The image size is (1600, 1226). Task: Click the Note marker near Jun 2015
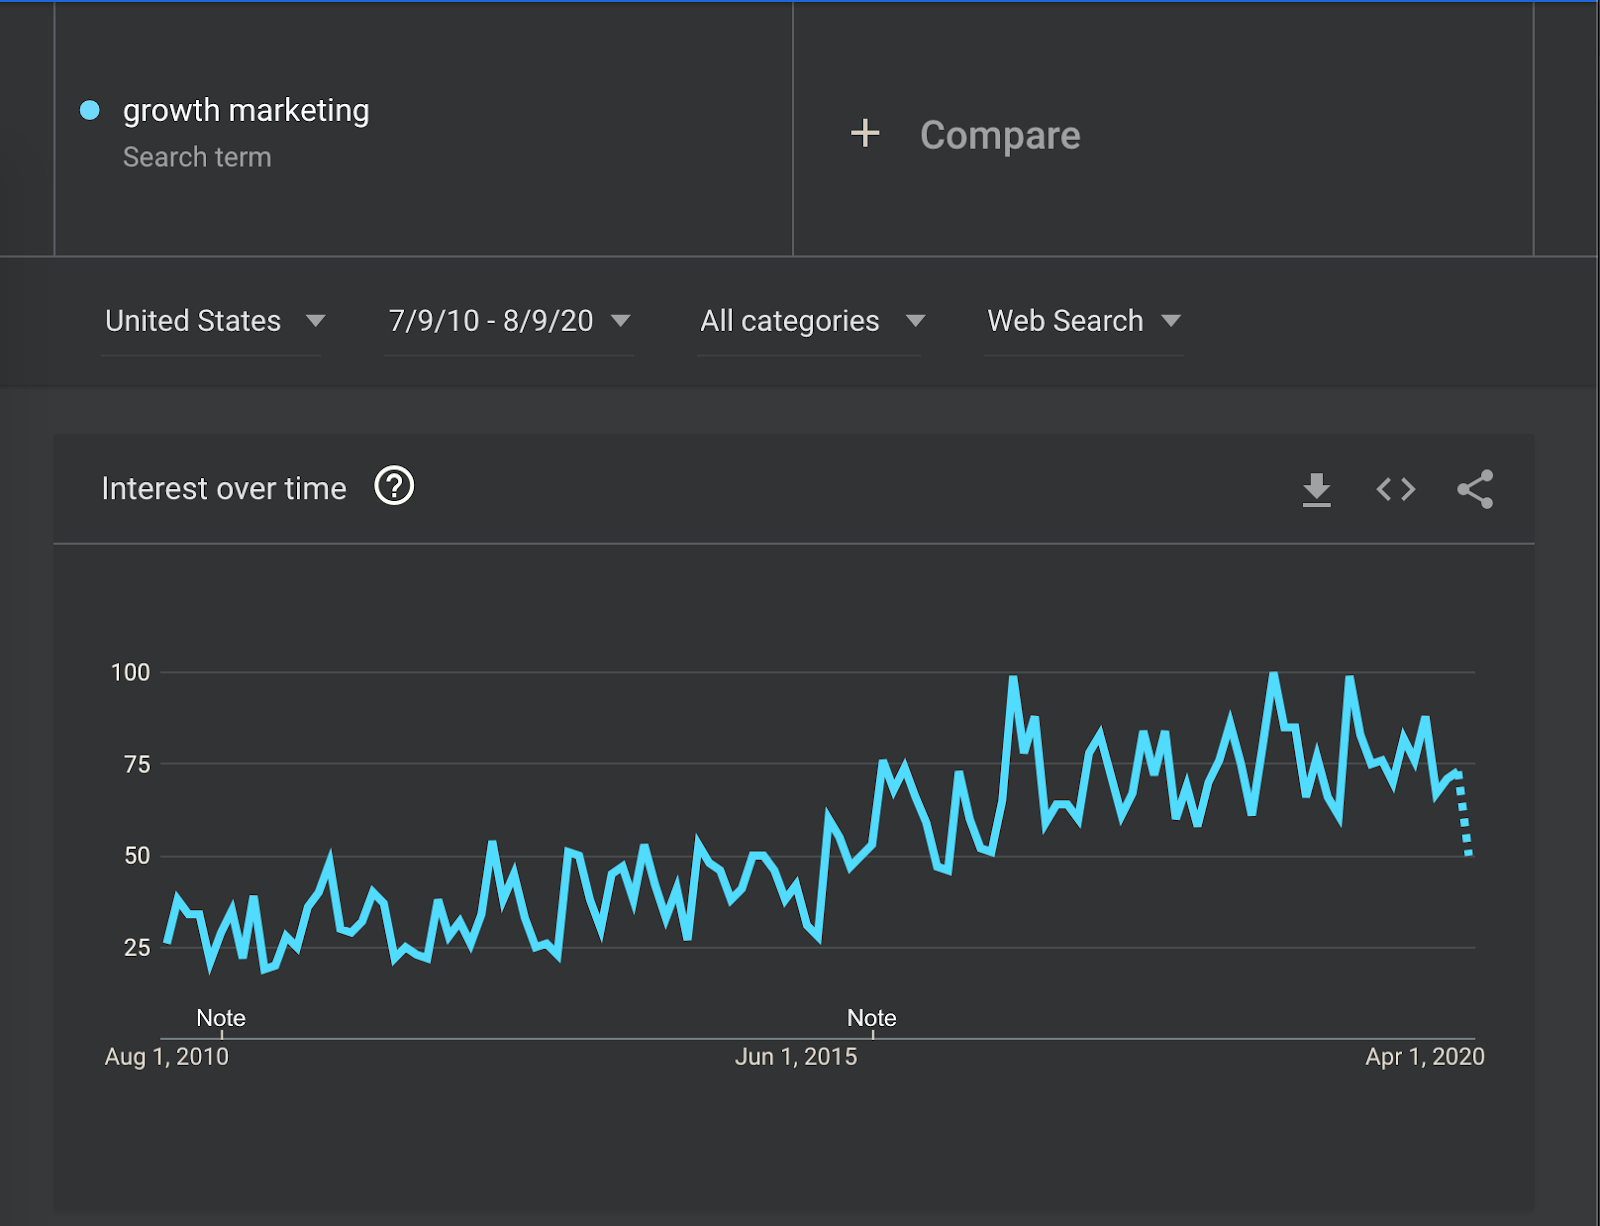pos(872,1018)
